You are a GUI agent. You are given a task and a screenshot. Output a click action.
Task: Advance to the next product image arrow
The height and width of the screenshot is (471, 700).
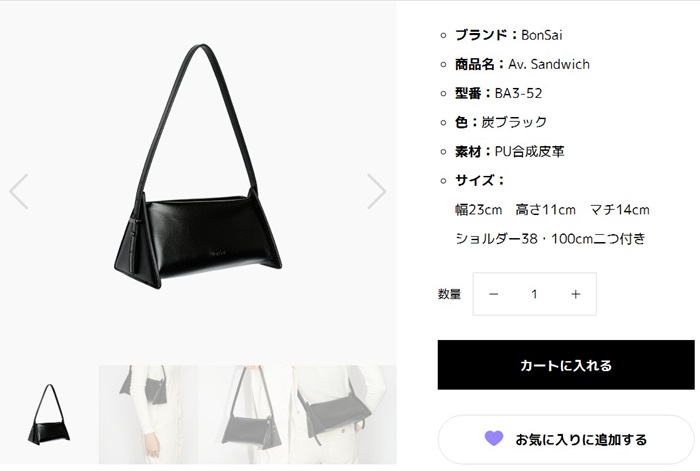(x=376, y=192)
